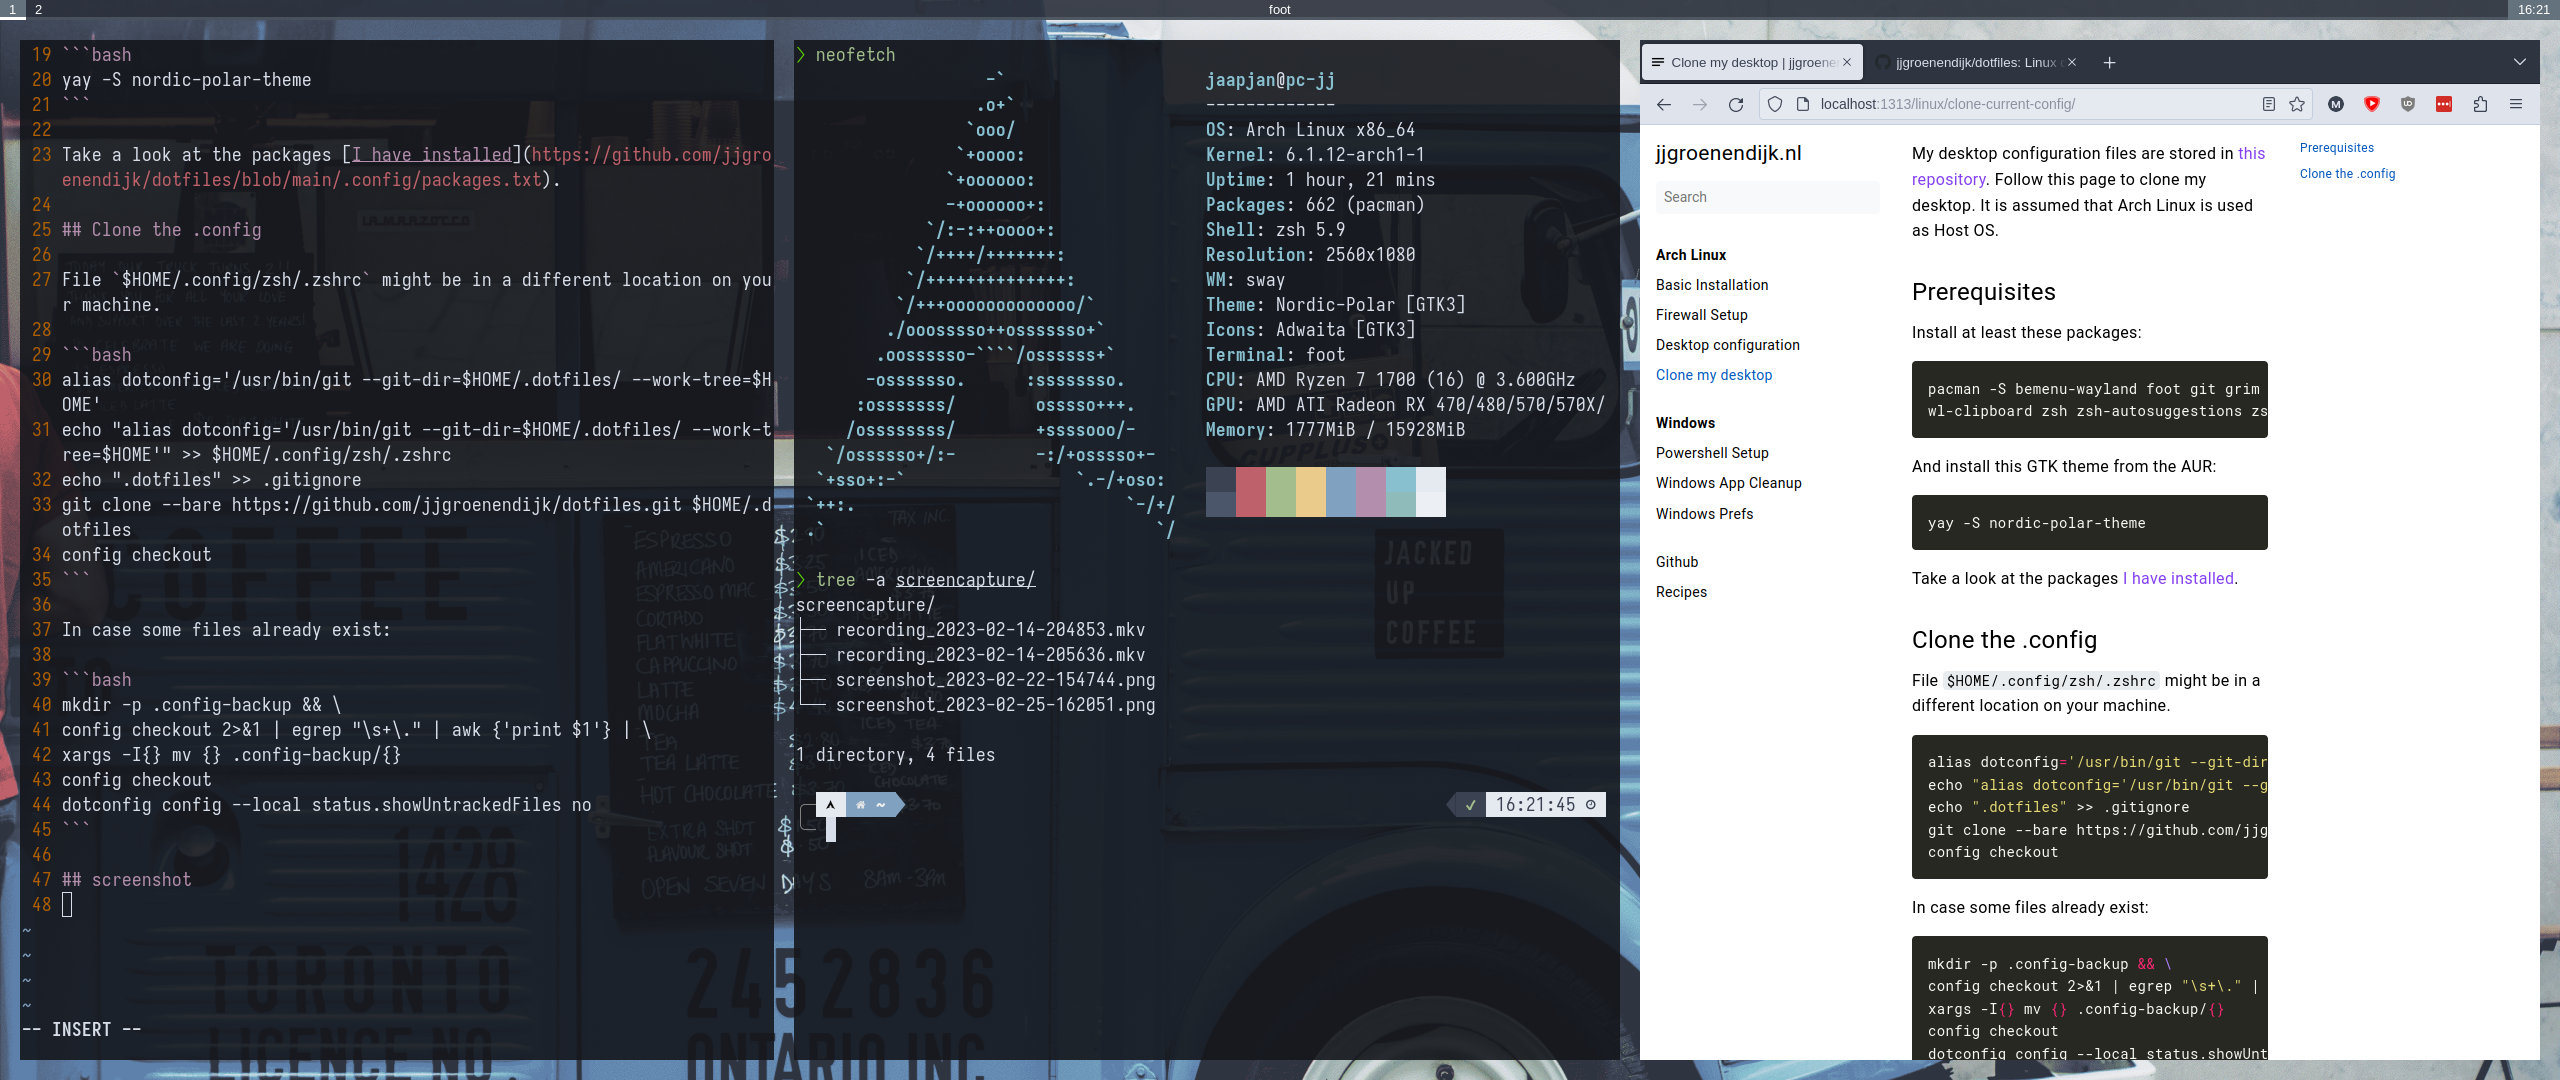
Task: Click the yellow swatch in neofetch palette
Action: [1311, 491]
